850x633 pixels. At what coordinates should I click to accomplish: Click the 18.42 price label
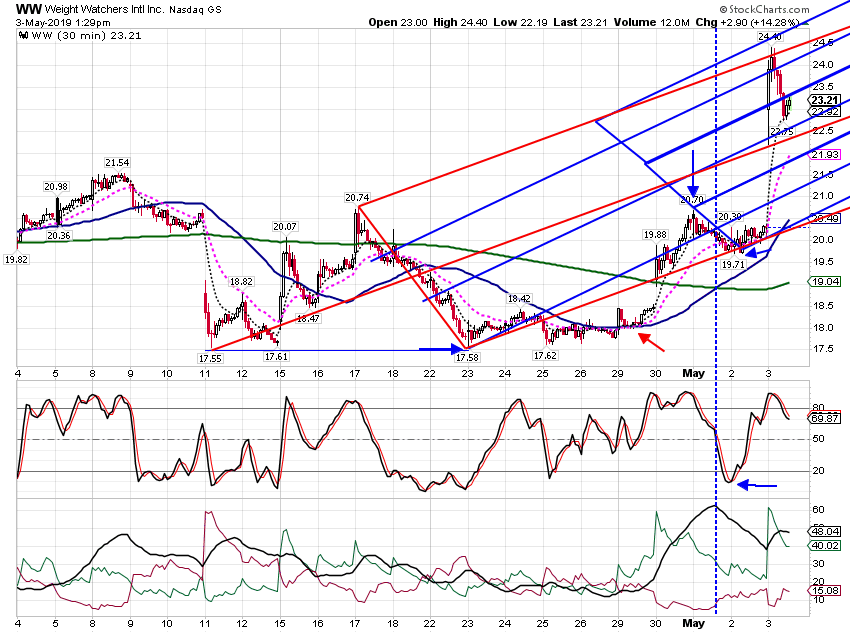point(519,299)
